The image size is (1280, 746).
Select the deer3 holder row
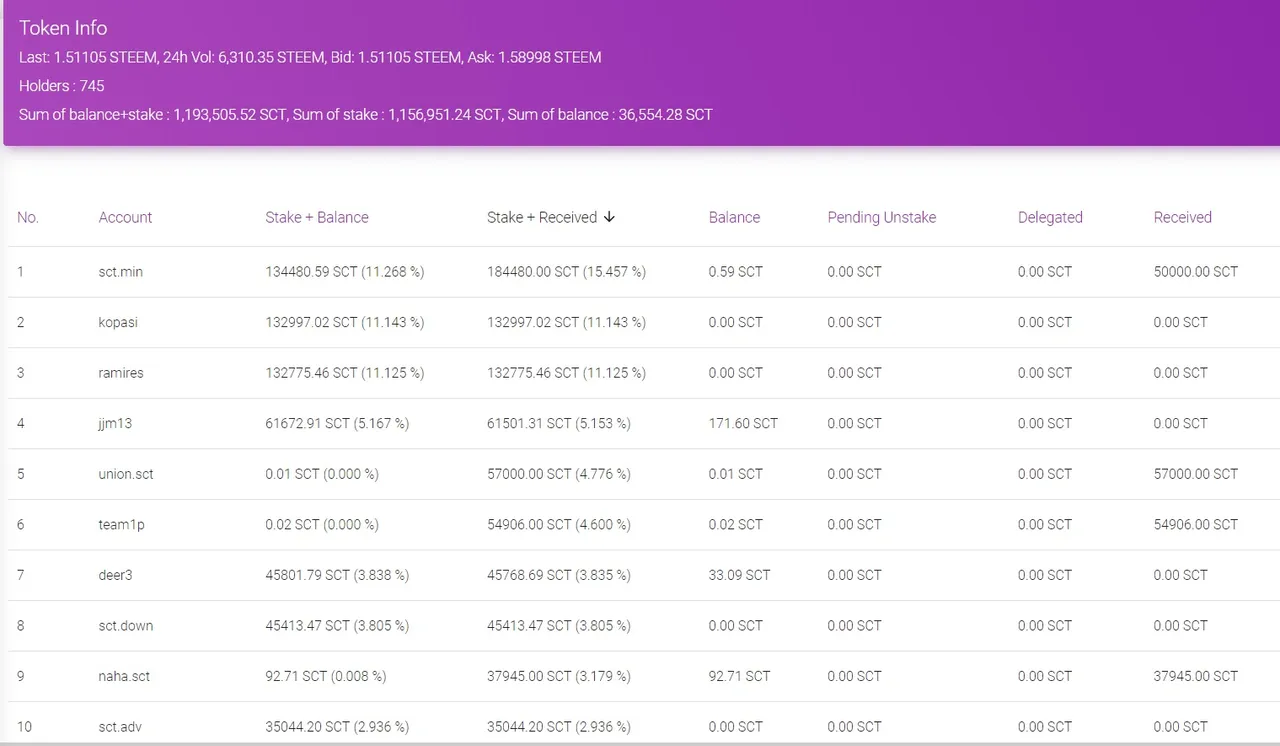point(113,575)
